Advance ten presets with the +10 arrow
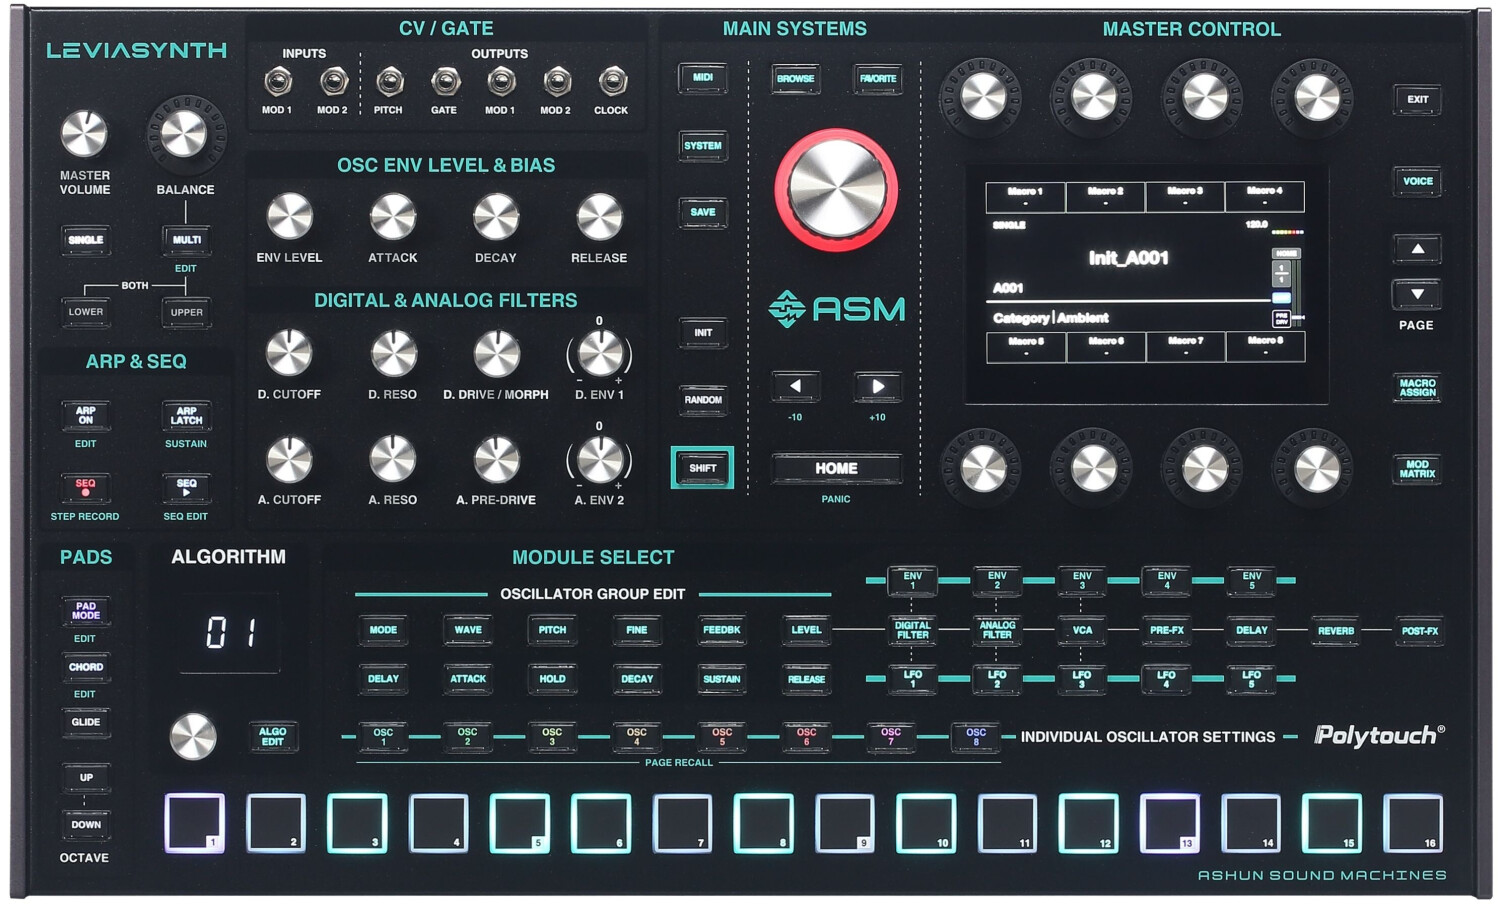 [x=876, y=386]
